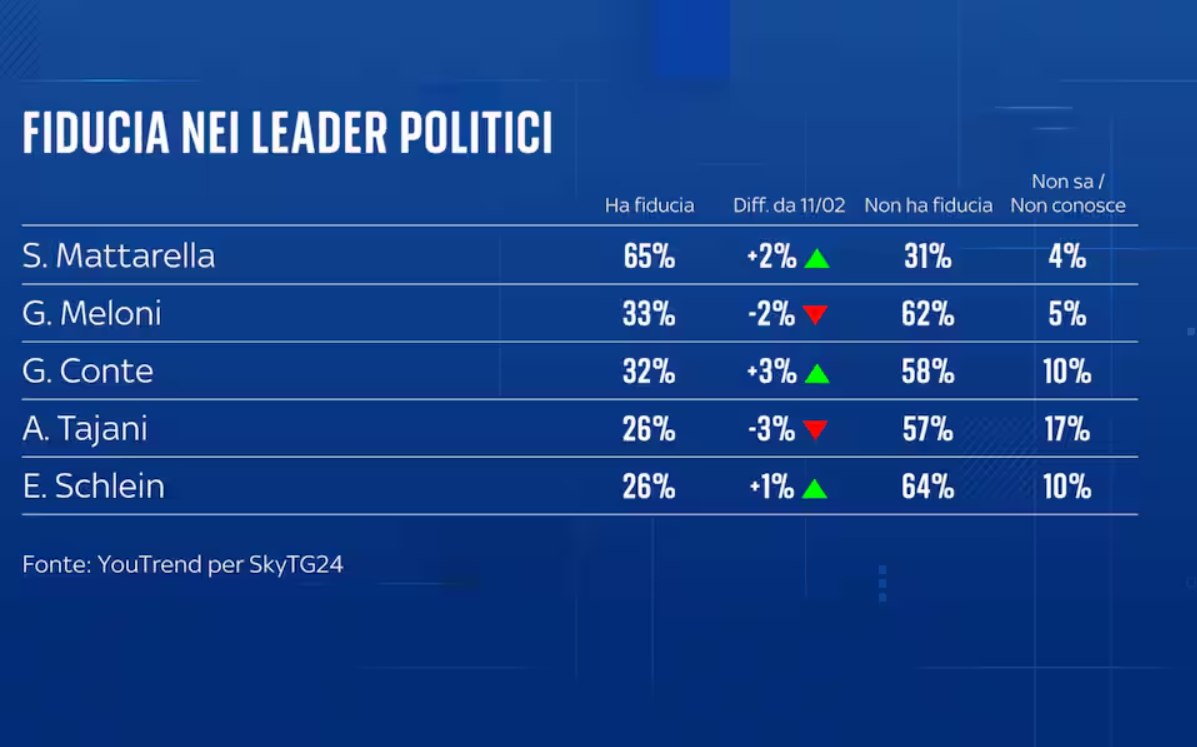Viewport: 1197px width, 747px height.
Task: Click the green up arrow in Conte row
Action: [x=817, y=373]
